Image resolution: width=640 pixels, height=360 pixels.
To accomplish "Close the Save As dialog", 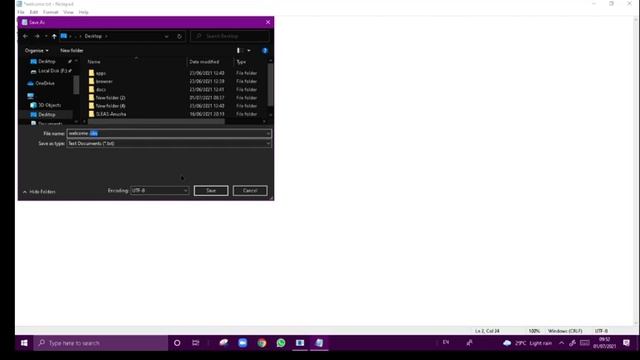I will [268, 22].
